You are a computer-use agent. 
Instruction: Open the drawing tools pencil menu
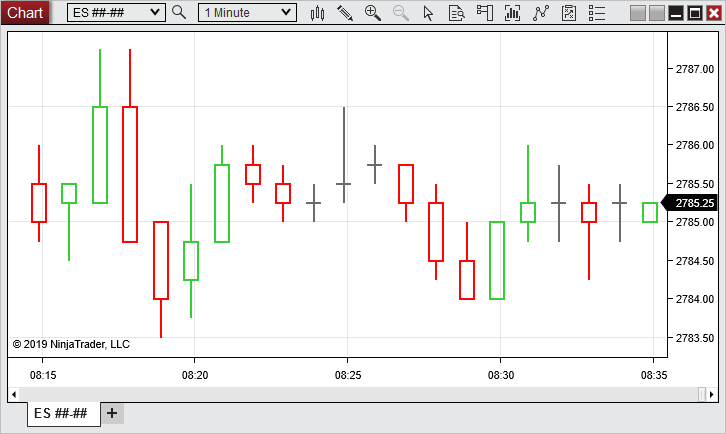point(345,13)
